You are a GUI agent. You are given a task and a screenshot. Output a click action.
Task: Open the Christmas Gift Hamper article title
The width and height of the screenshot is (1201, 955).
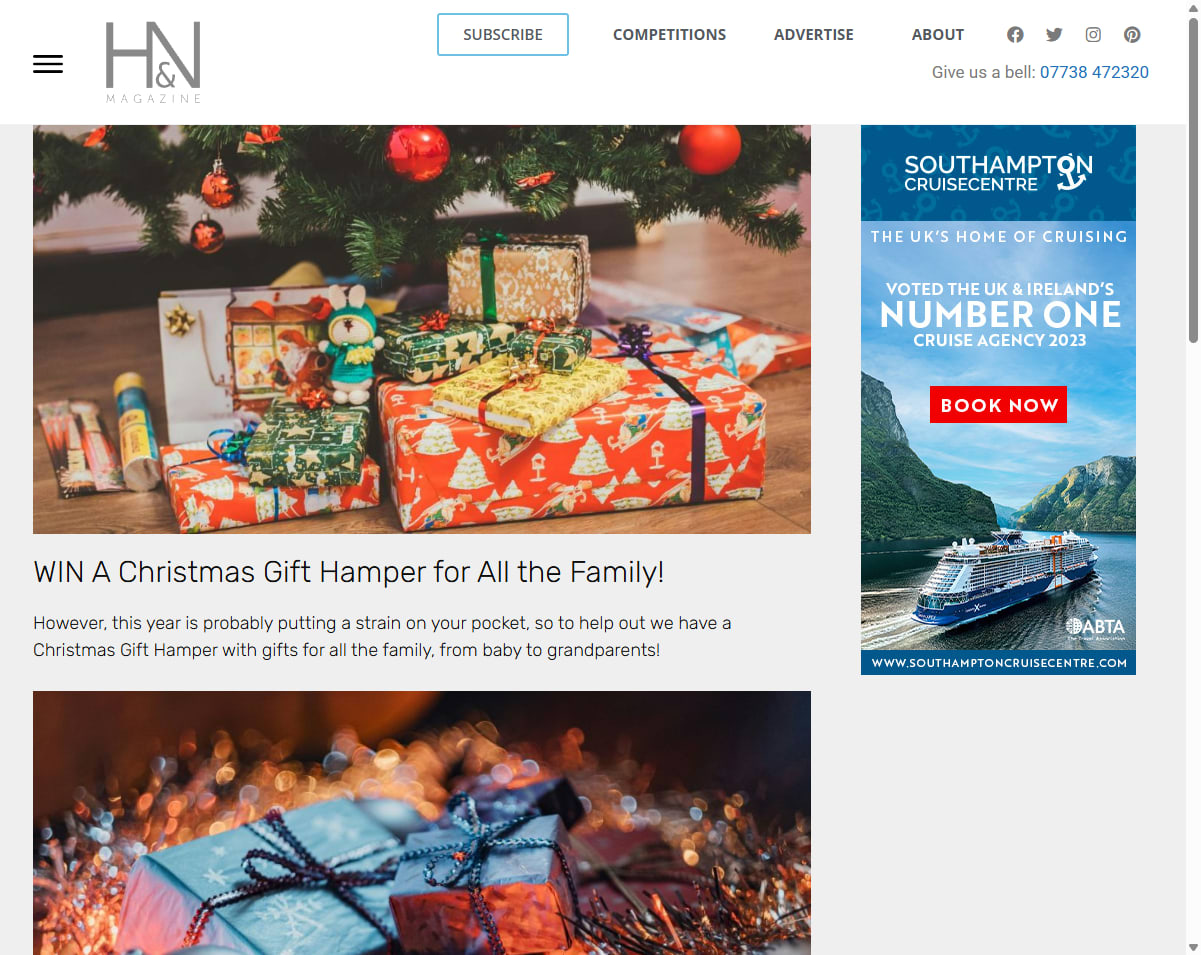[349, 572]
